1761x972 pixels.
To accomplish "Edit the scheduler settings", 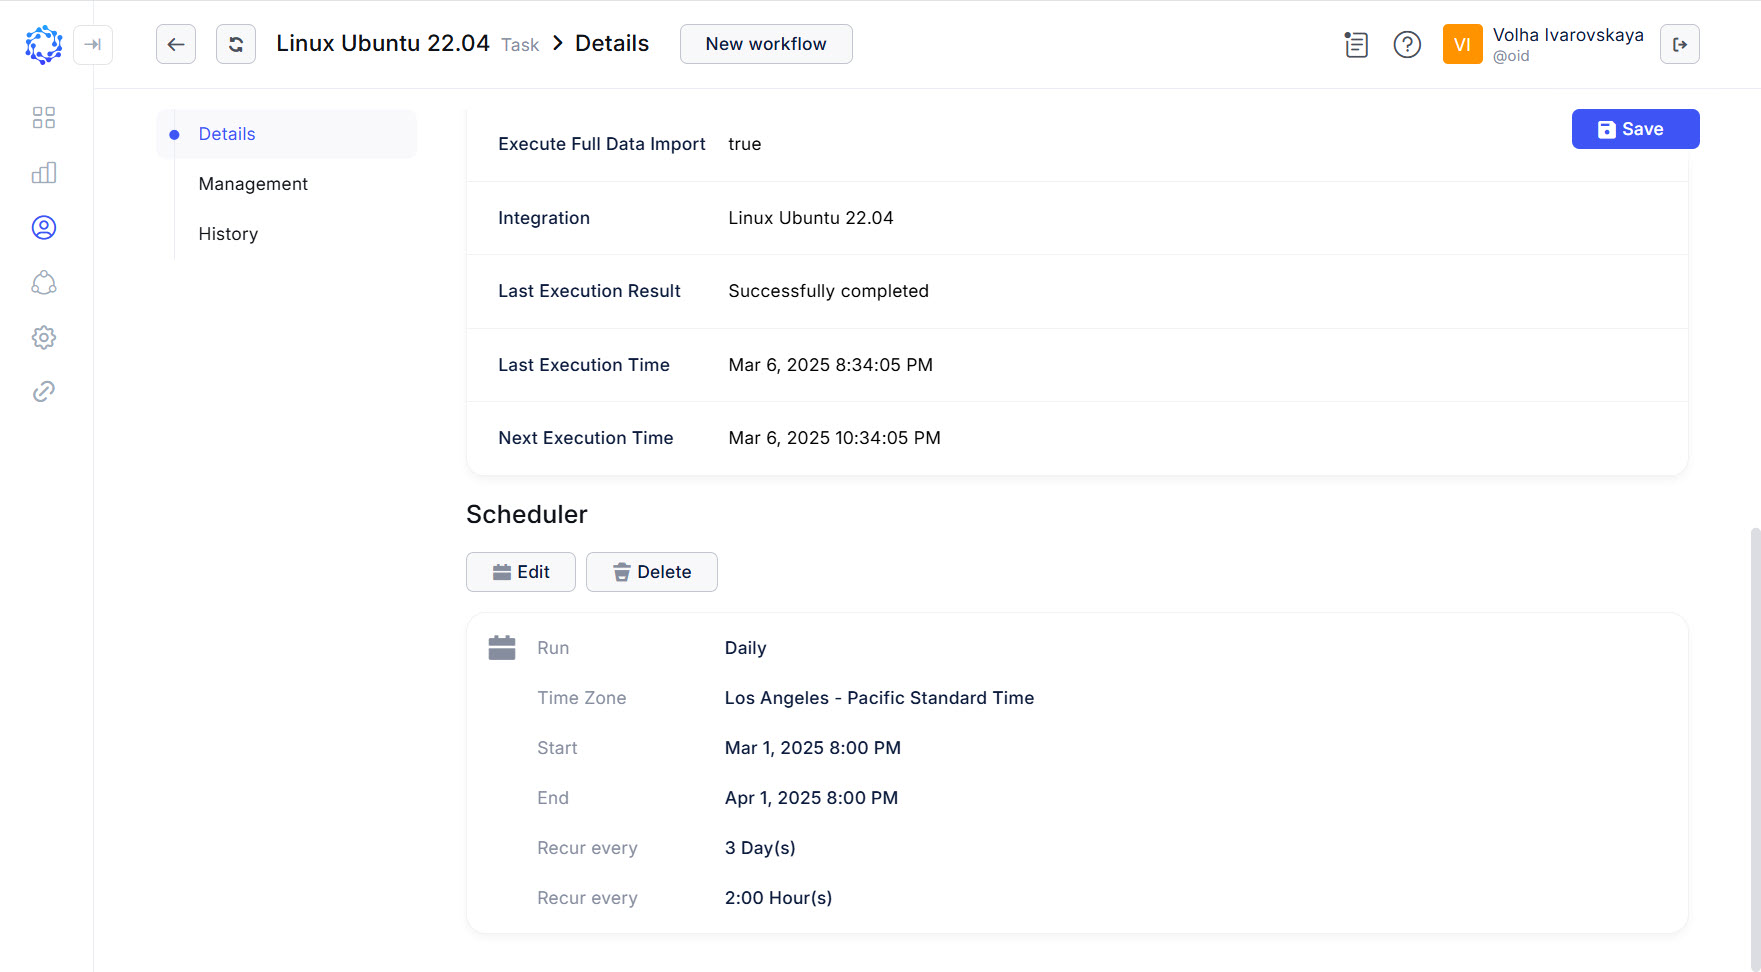I will pos(520,571).
